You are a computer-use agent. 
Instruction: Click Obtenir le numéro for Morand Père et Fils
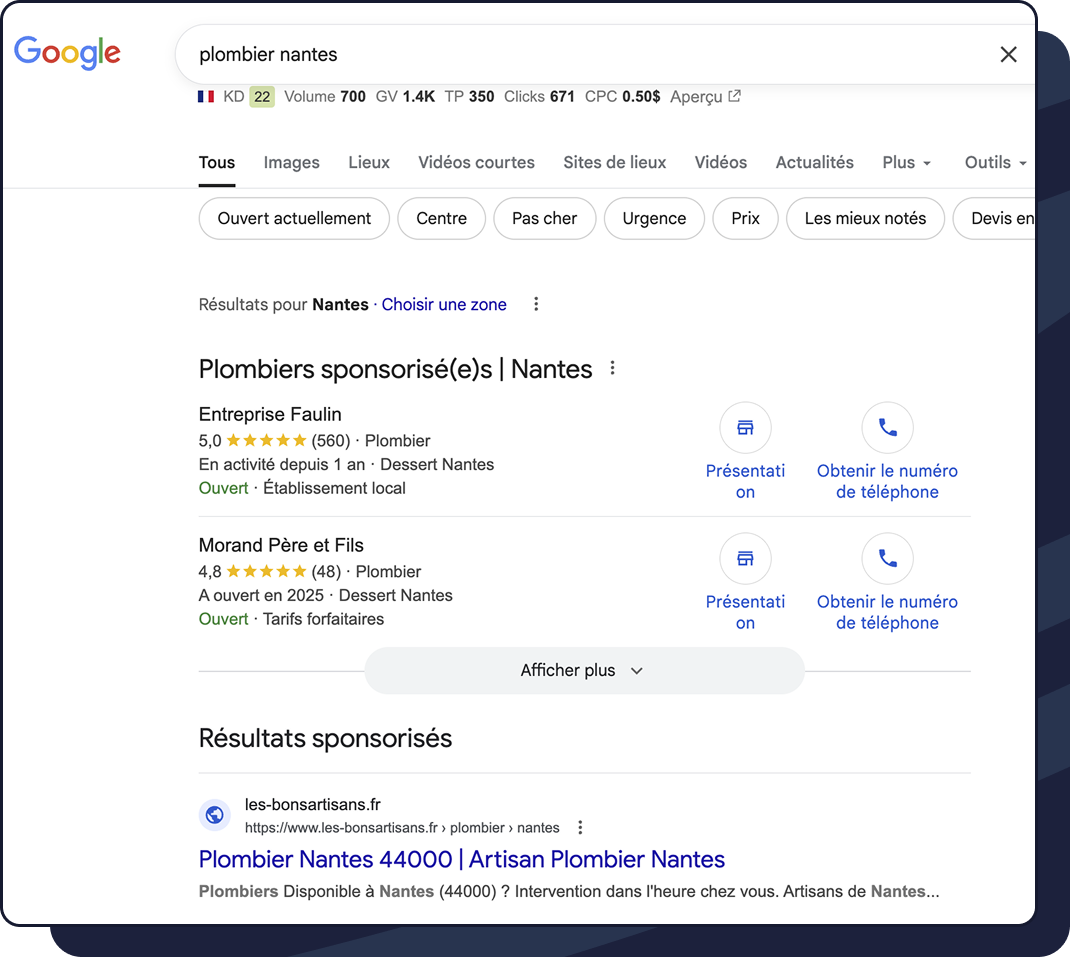(887, 612)
